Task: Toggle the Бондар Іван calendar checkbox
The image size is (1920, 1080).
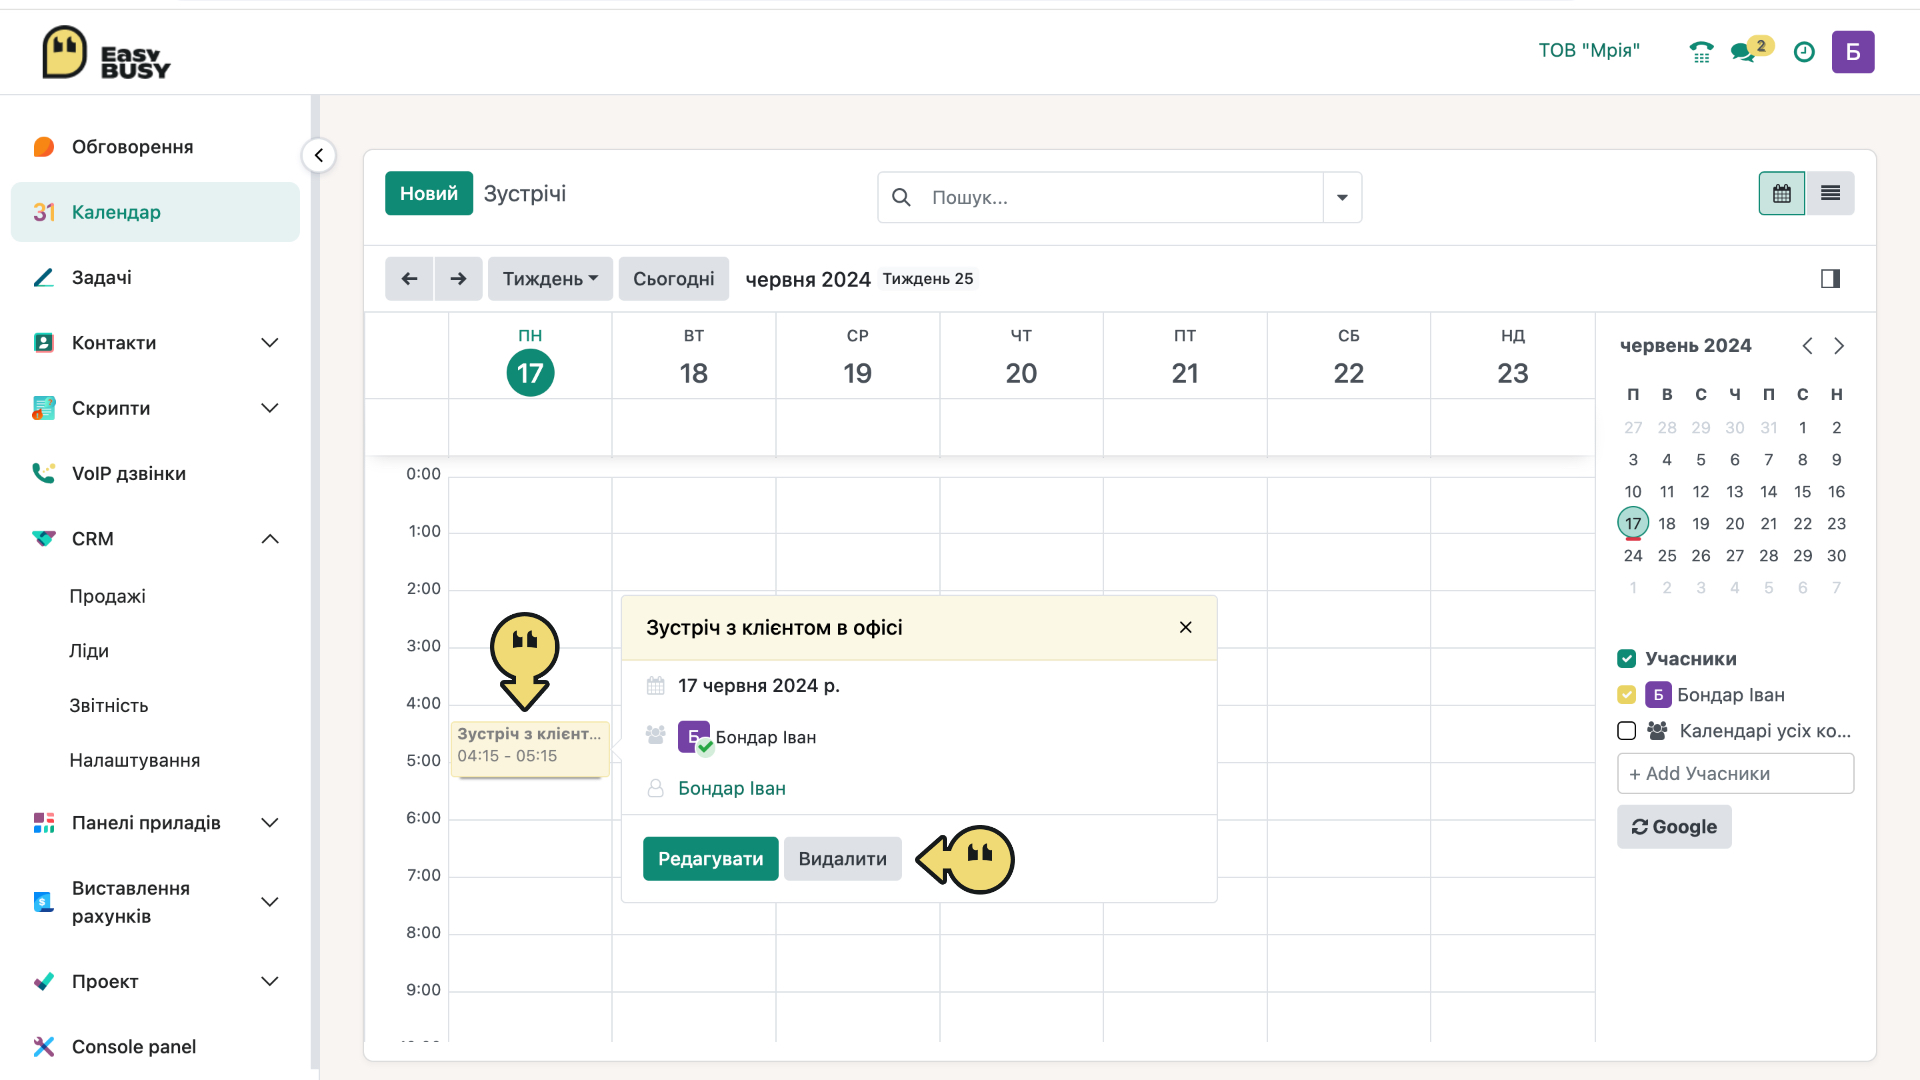Action: click(1627, 695)
